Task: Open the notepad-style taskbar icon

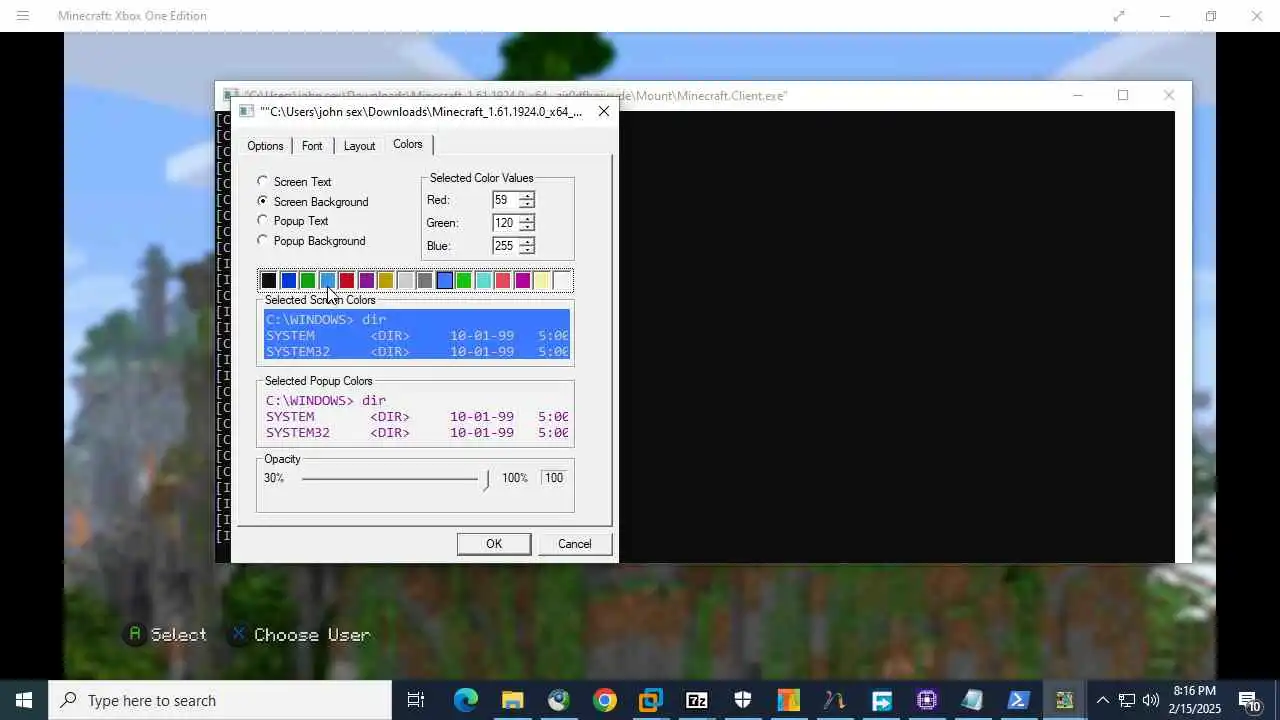Action: 972,700
